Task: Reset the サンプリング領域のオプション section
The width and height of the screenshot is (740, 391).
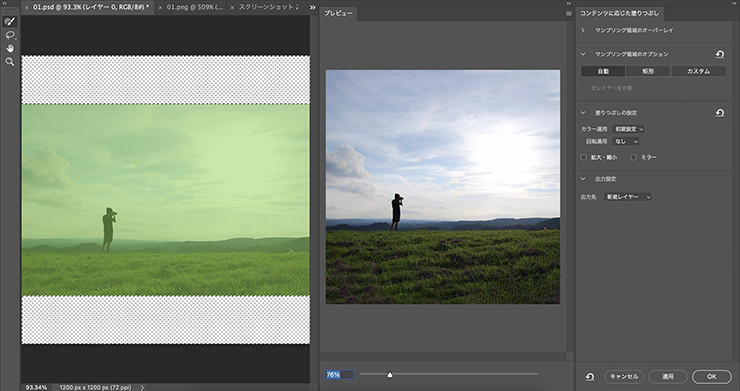Action: (720, 54)
